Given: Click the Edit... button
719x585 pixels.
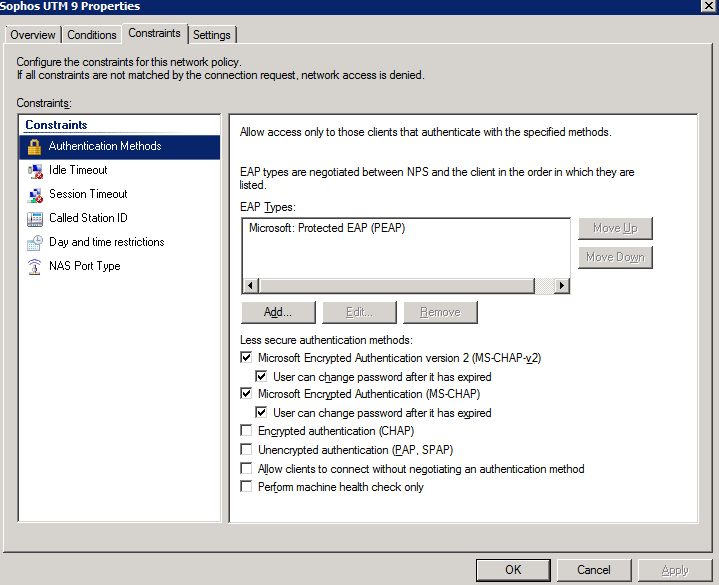Looking at the screenshot, I should point(360,312).
